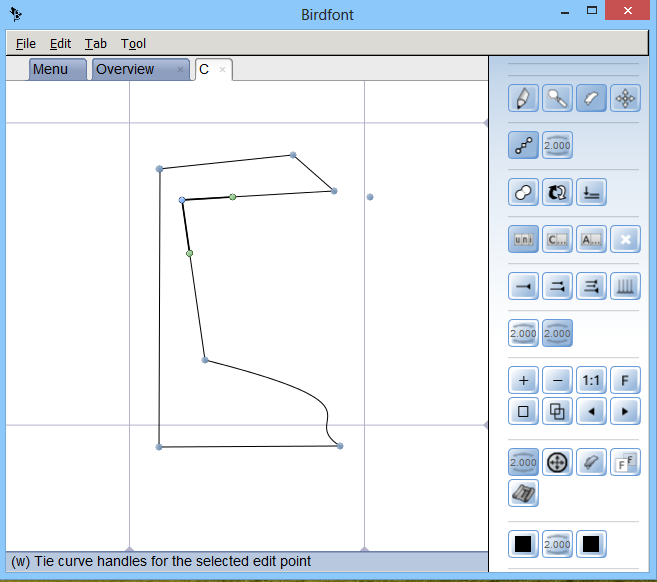
Task: Minimize the Birdfont window
Action: 564,12
